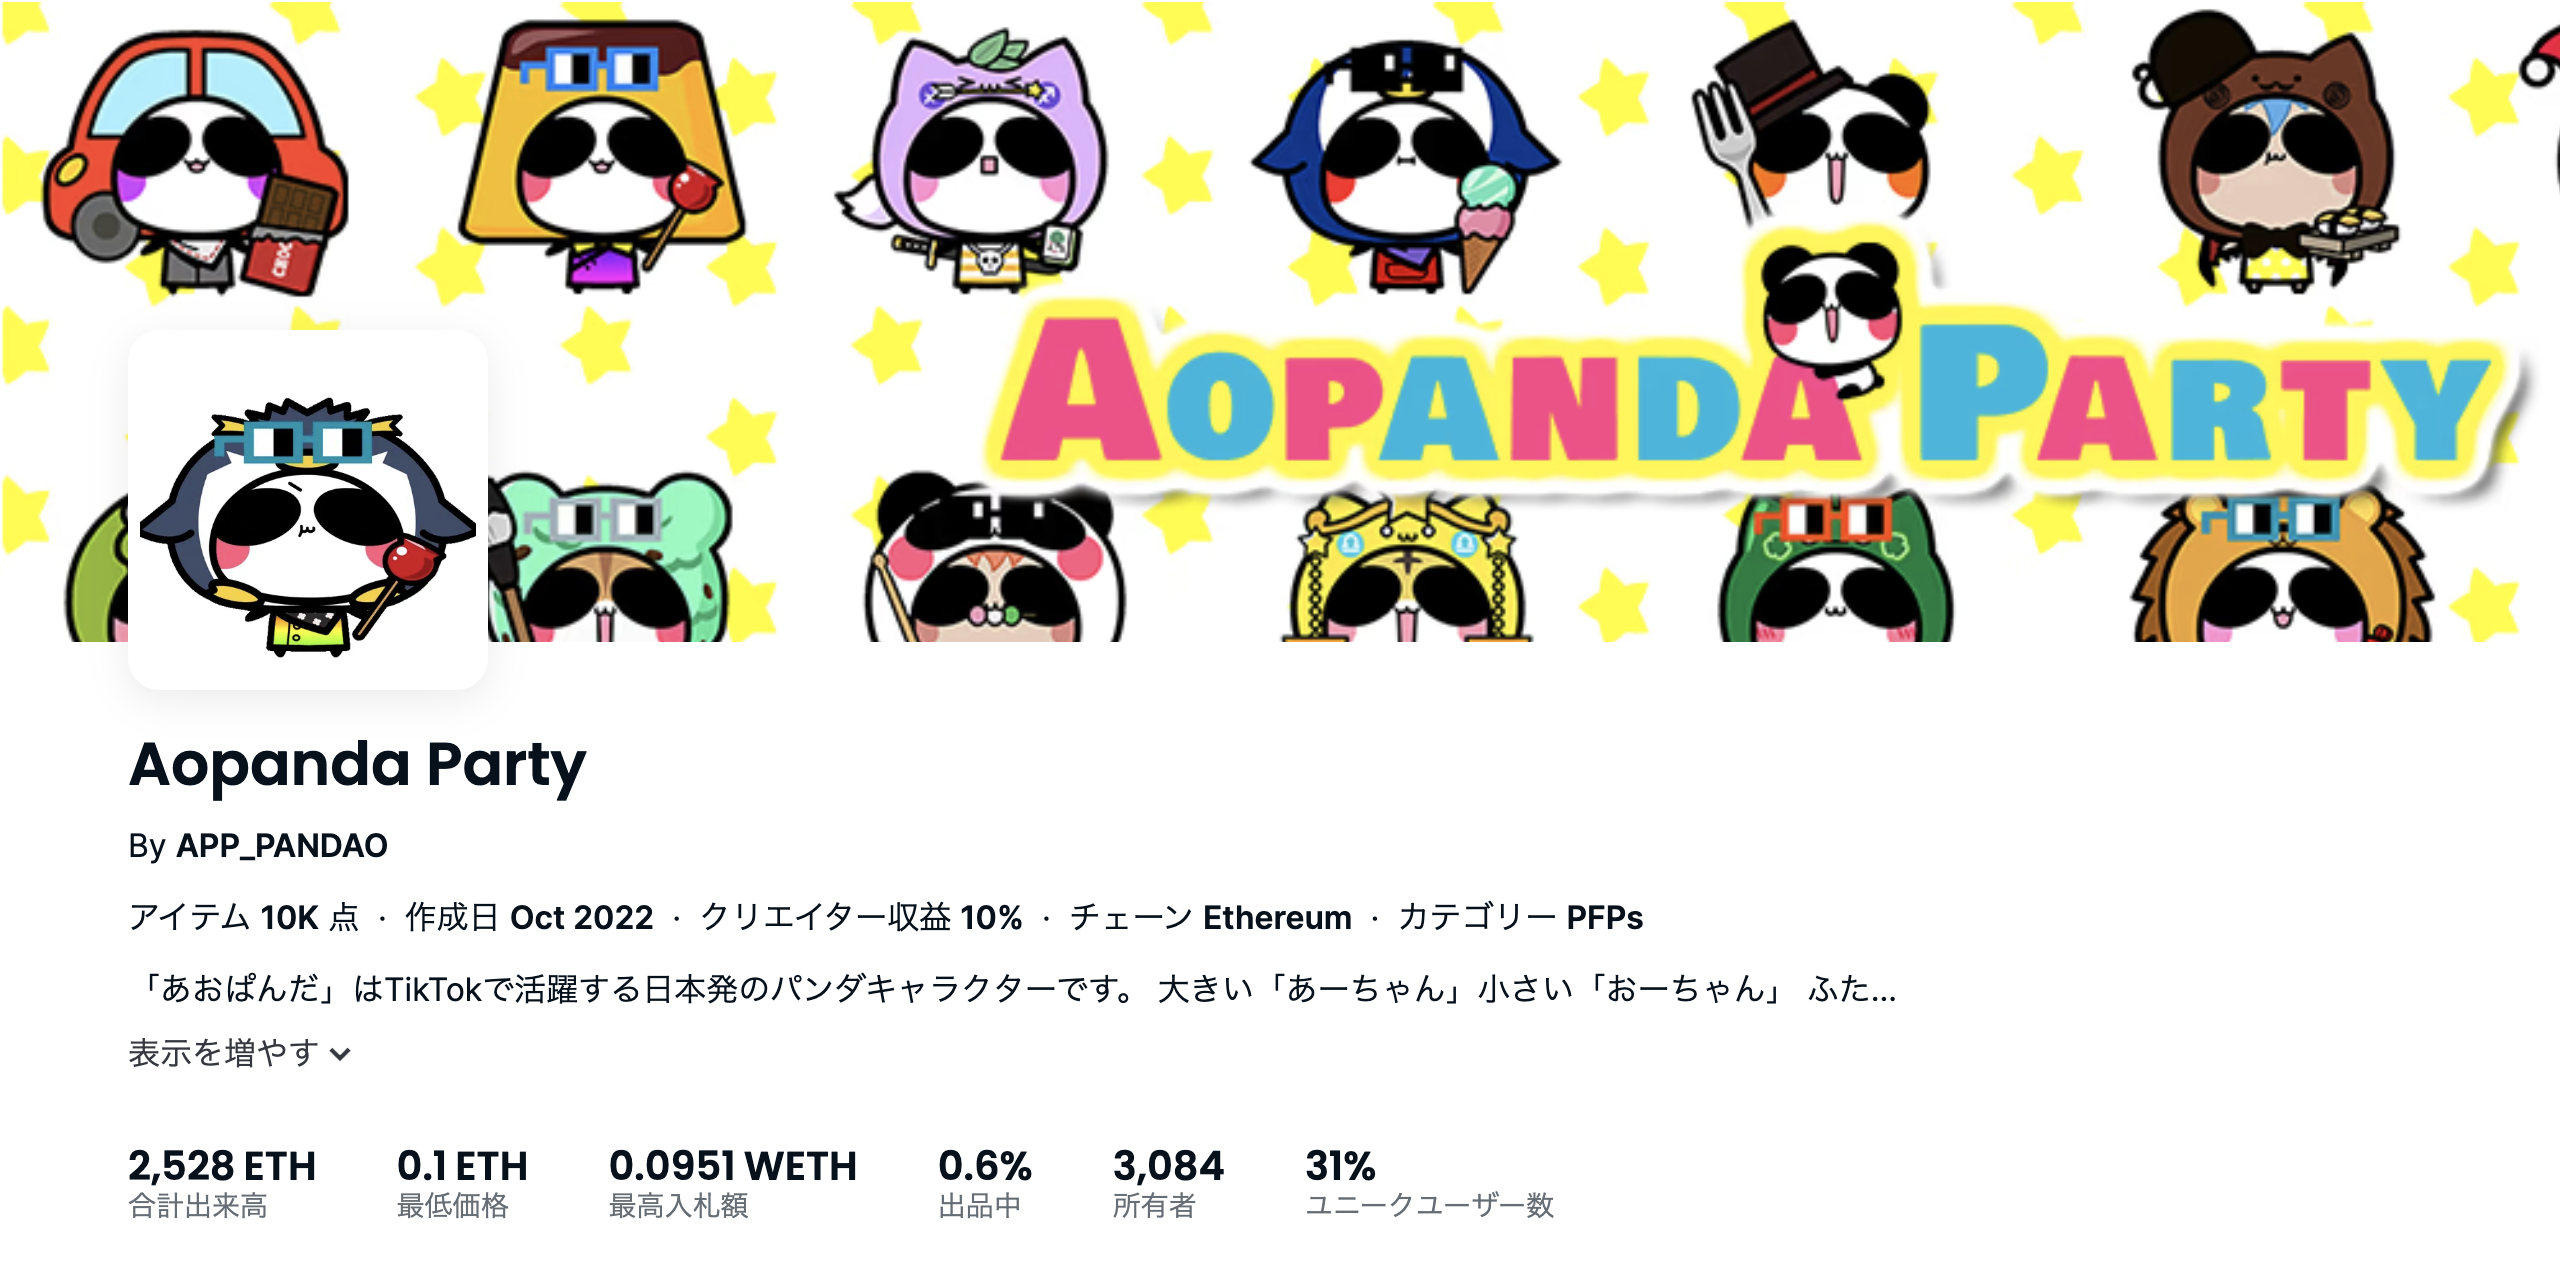
Task: Click the Aopanda Party collection avatar image
Action: pyautogui.click(x=308, y=510)
